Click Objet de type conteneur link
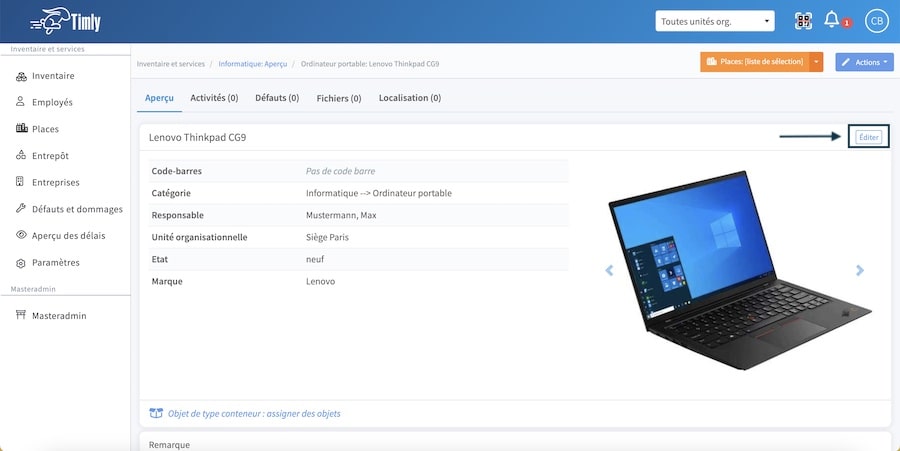900x451 pixels. (254, 413)
